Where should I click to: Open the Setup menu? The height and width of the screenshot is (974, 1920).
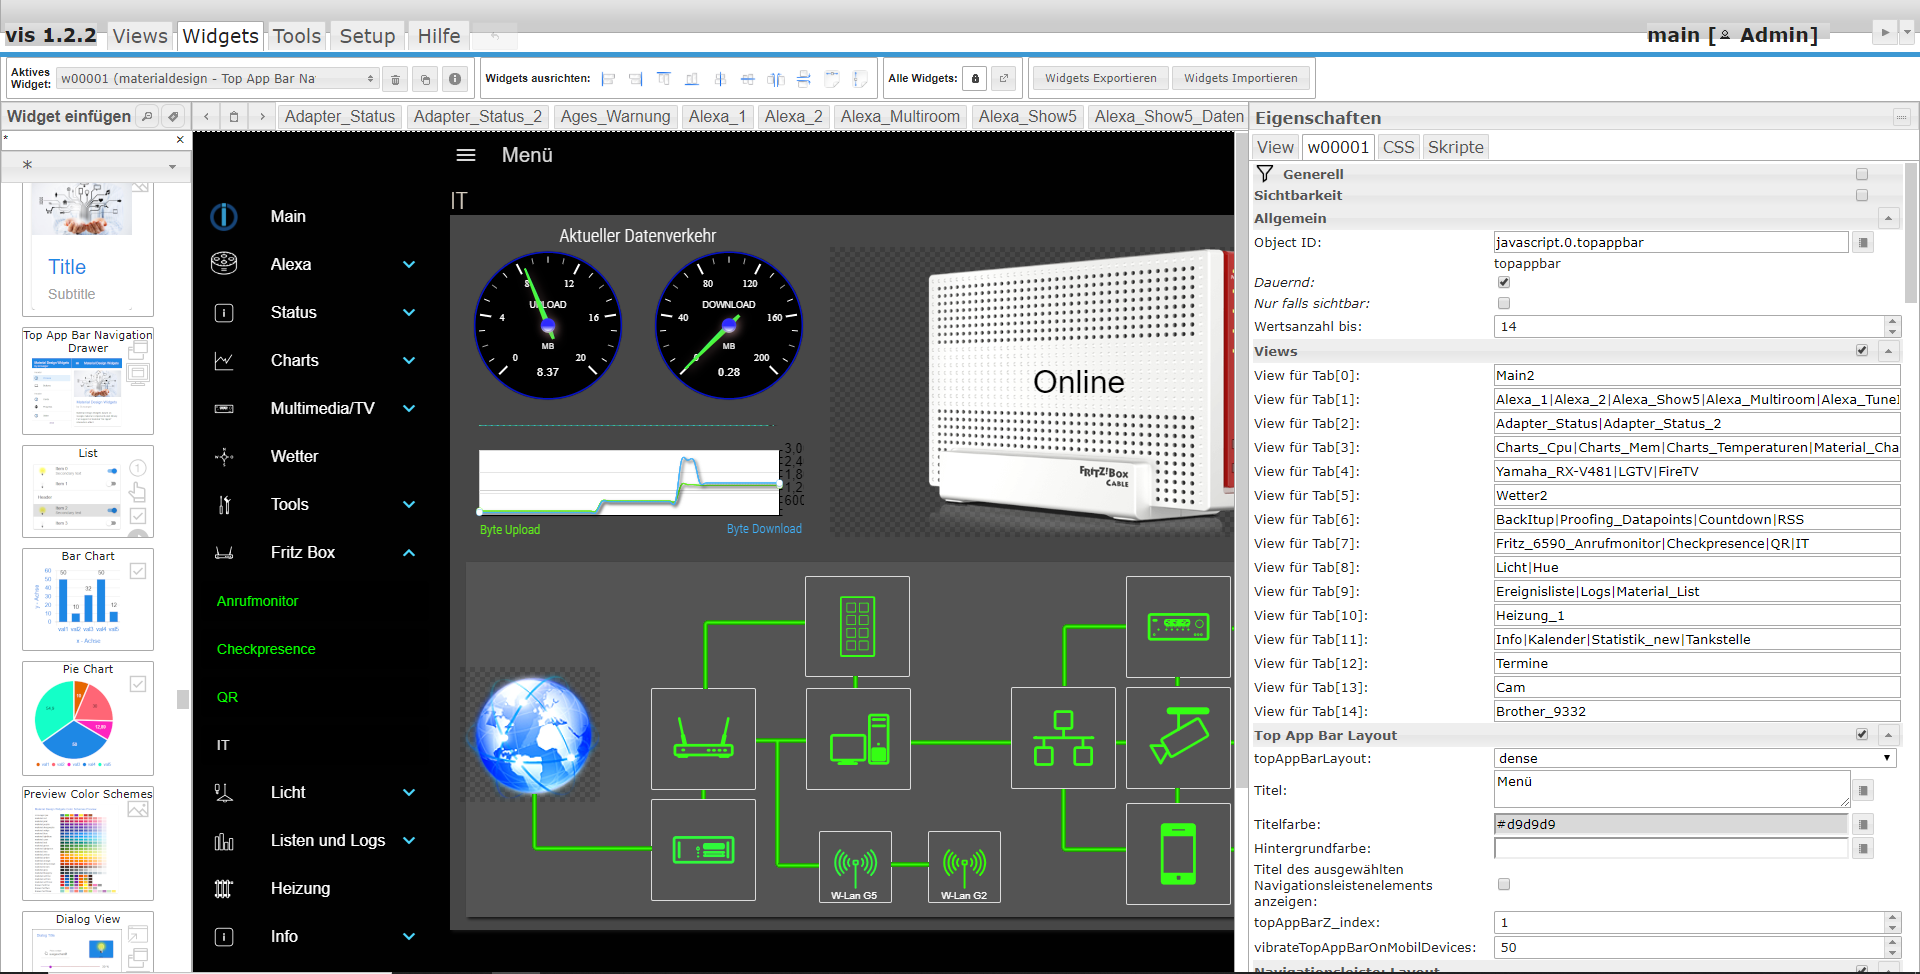(x=367, y=36)
